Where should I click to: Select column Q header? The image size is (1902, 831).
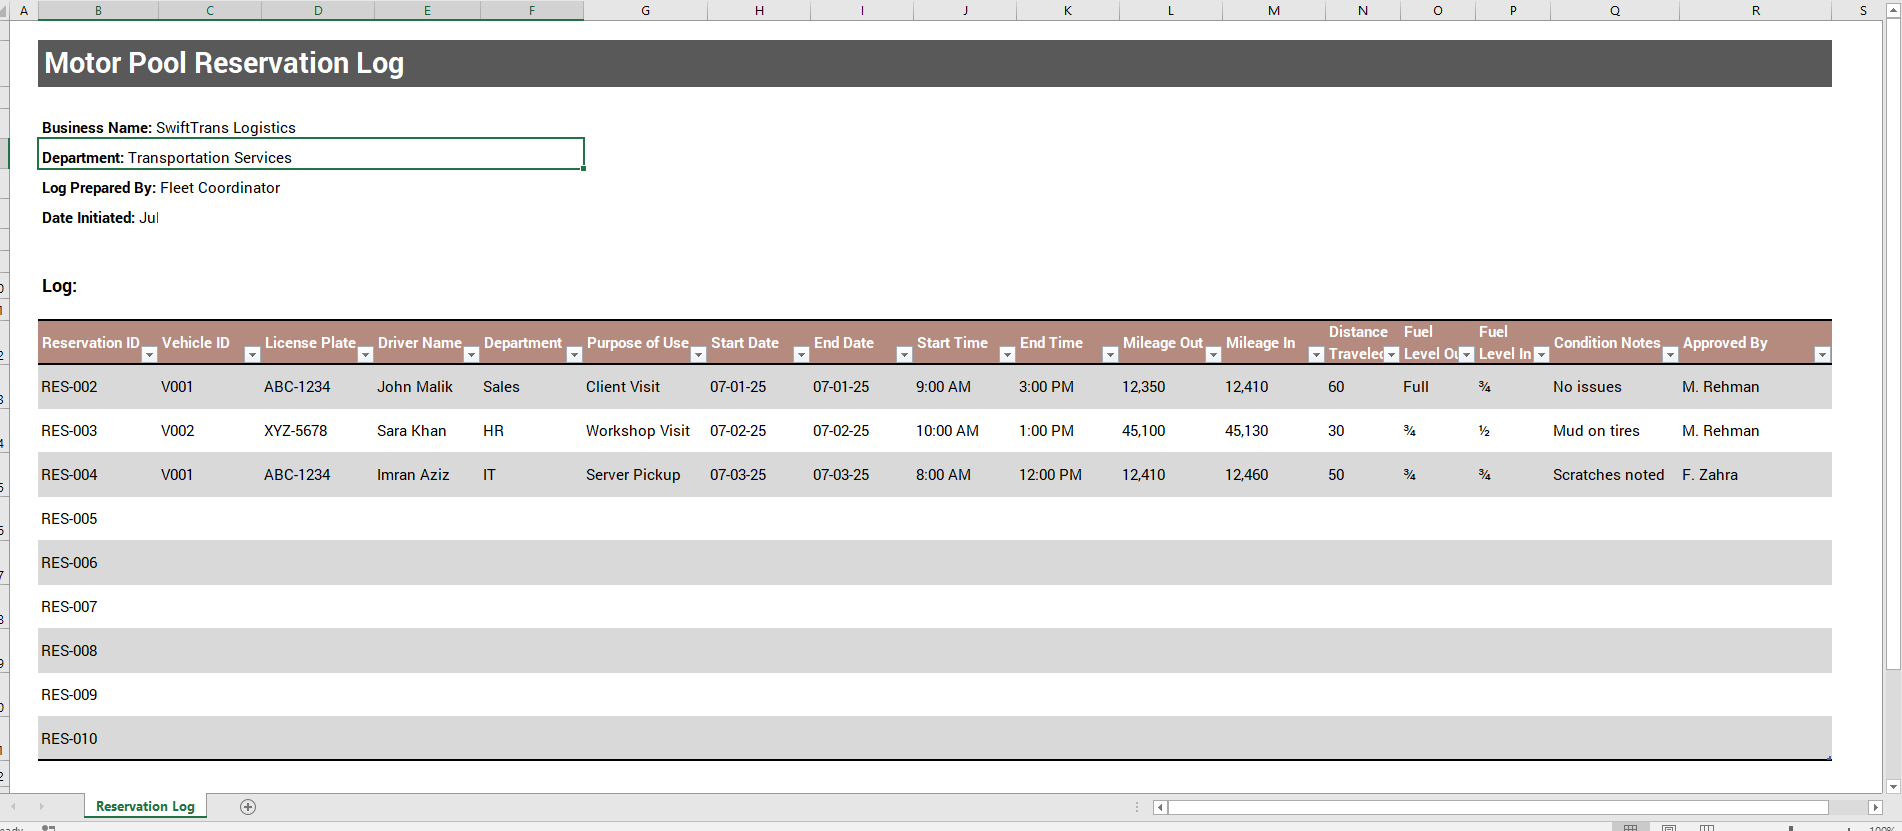pyautogui.click(x=1615, y=10)
